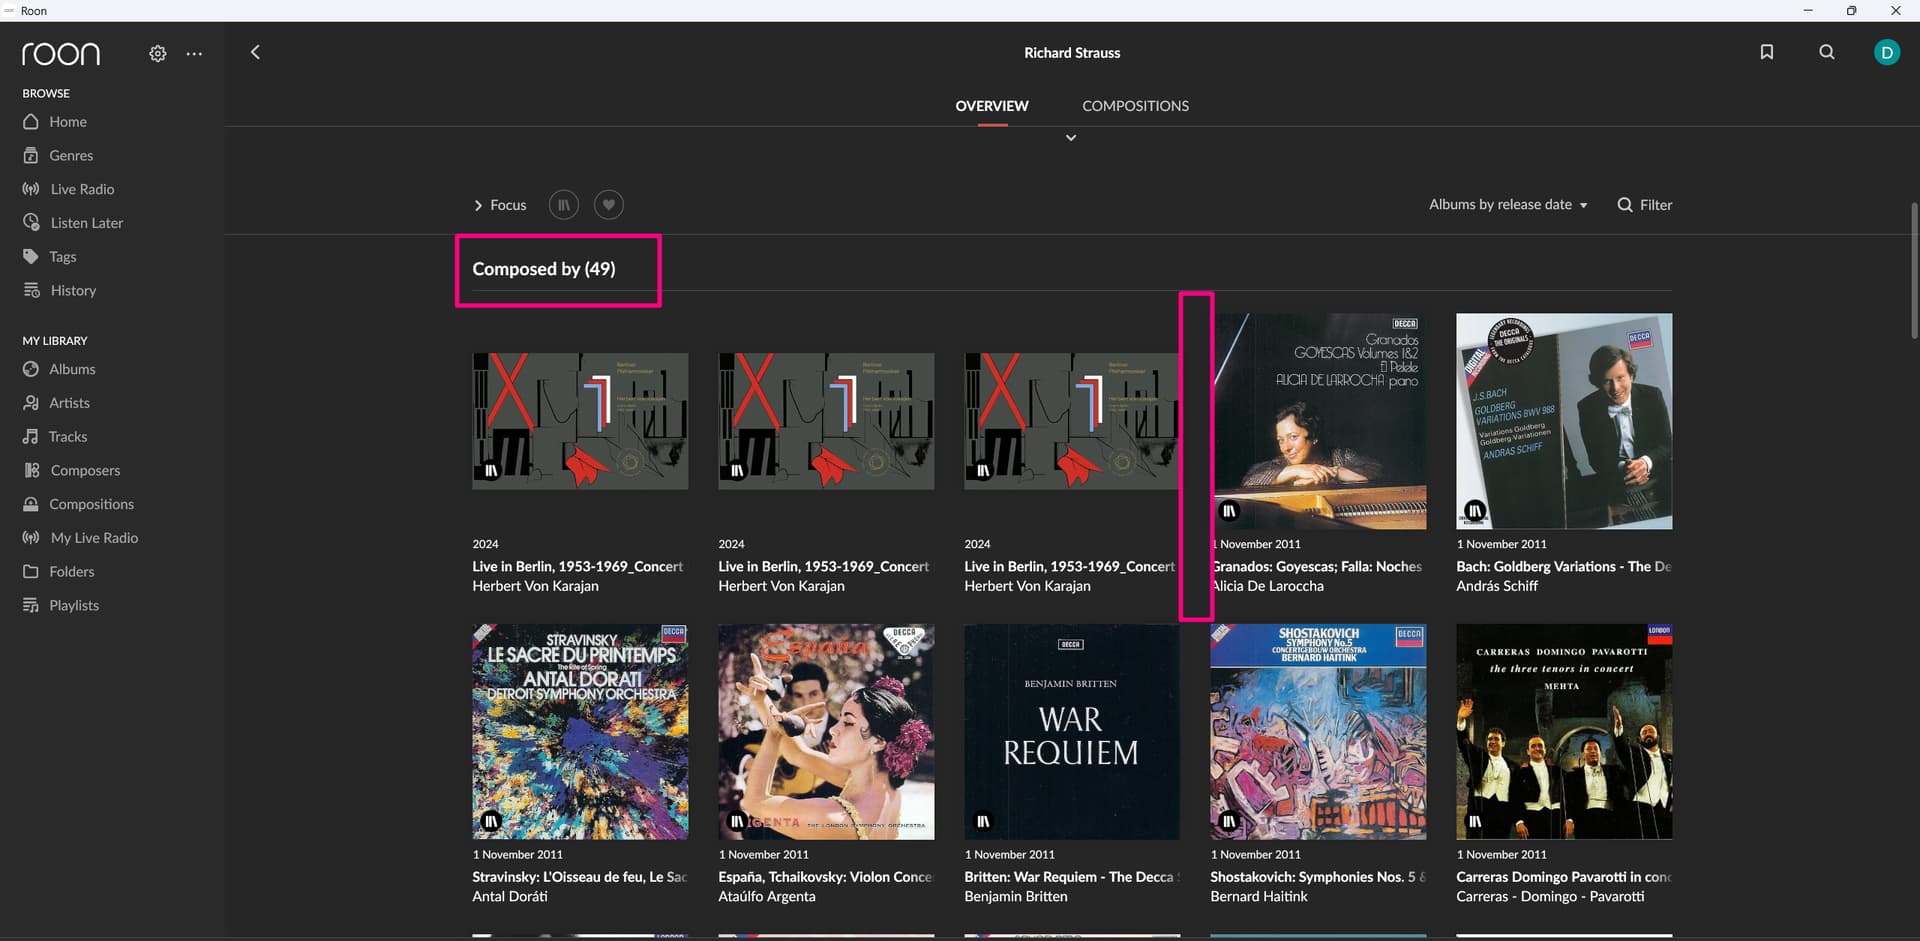
Task: Open Herbert Von Karajan artist link
Action: [x=535, y=586]
